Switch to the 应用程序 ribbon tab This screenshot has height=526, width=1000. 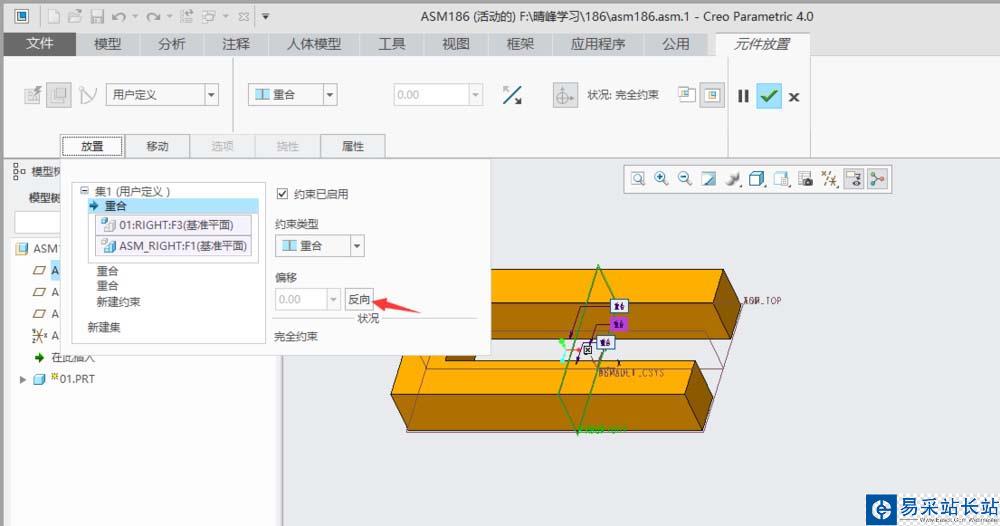(x=598, y=43)
